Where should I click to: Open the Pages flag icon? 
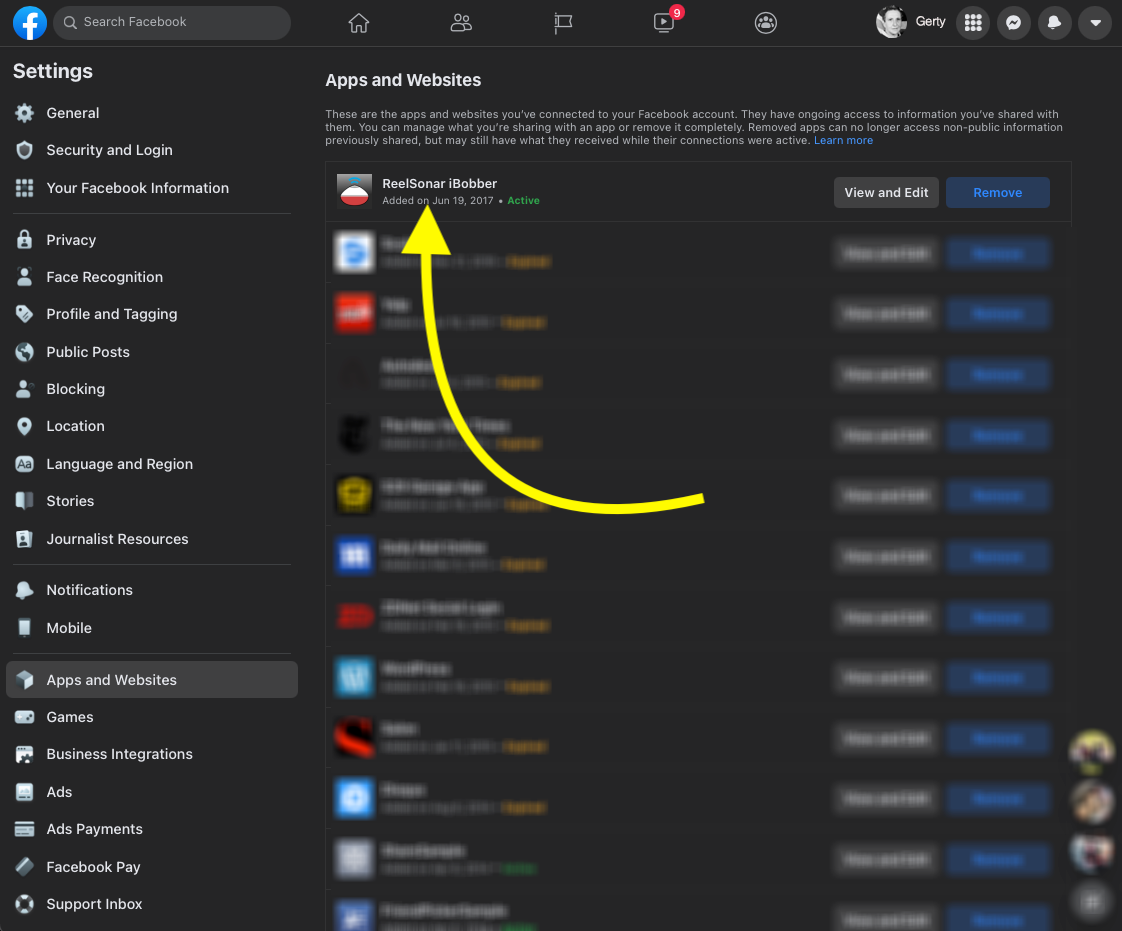click(x=563, y=23)
